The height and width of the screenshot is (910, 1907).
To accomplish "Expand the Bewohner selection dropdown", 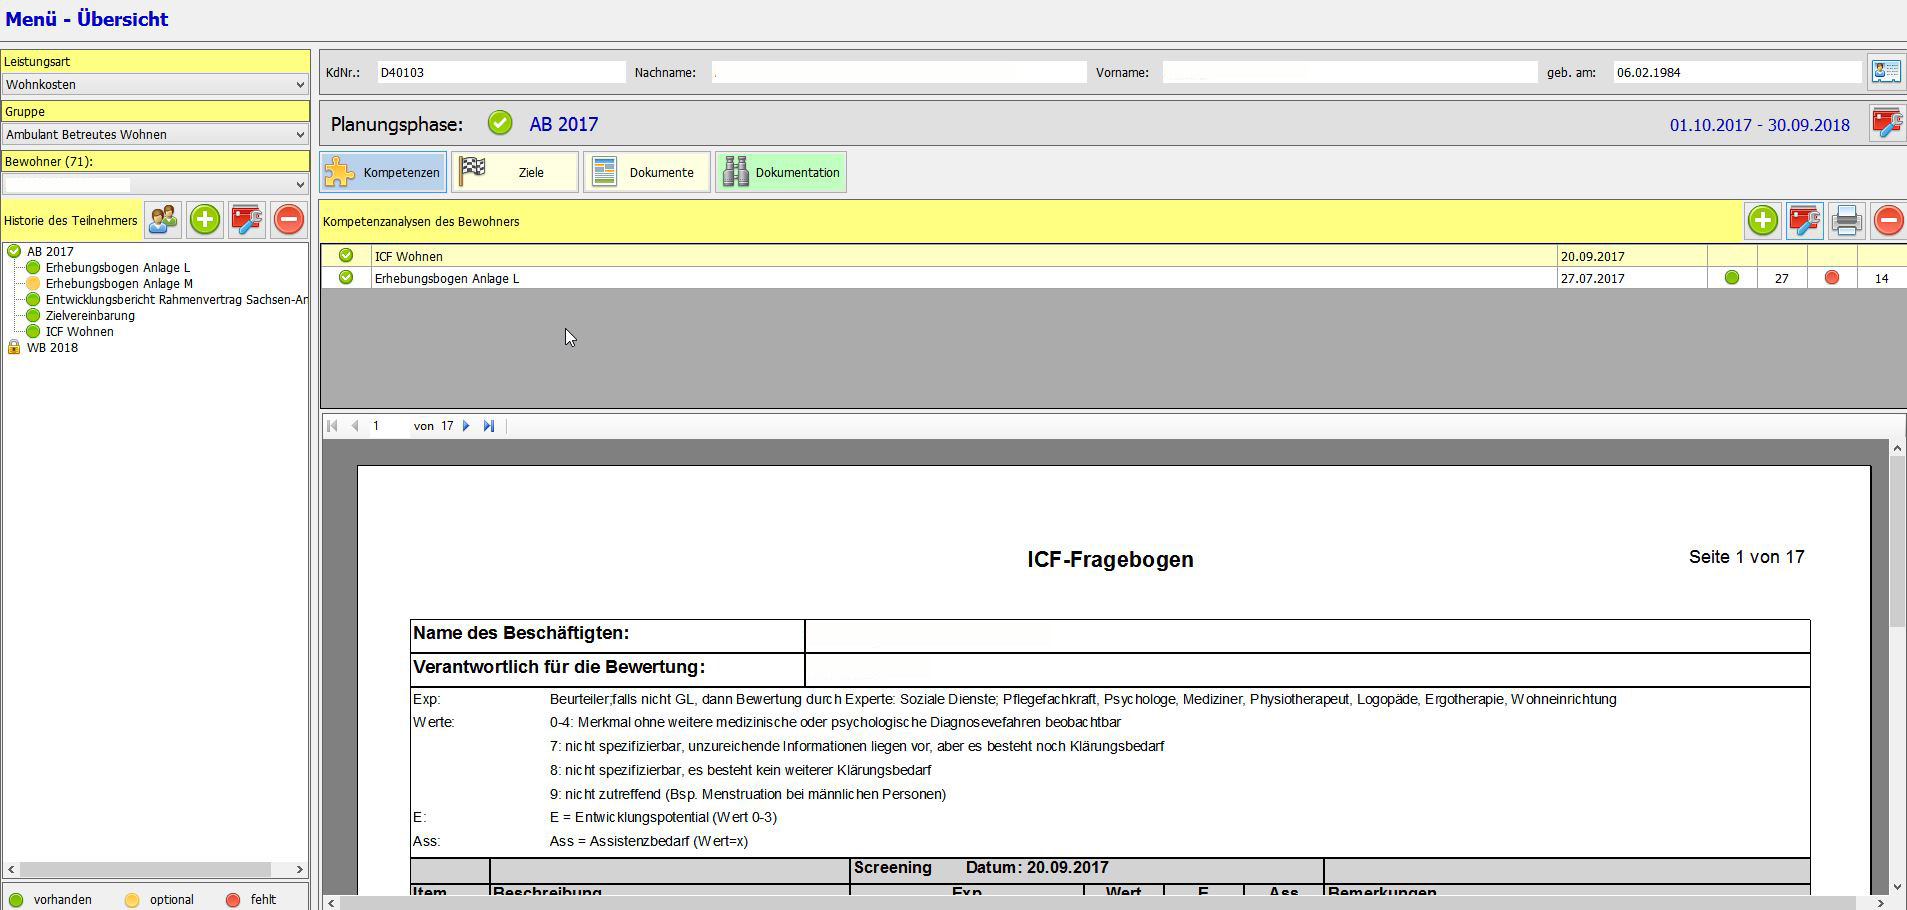I will tap(155, 185).
